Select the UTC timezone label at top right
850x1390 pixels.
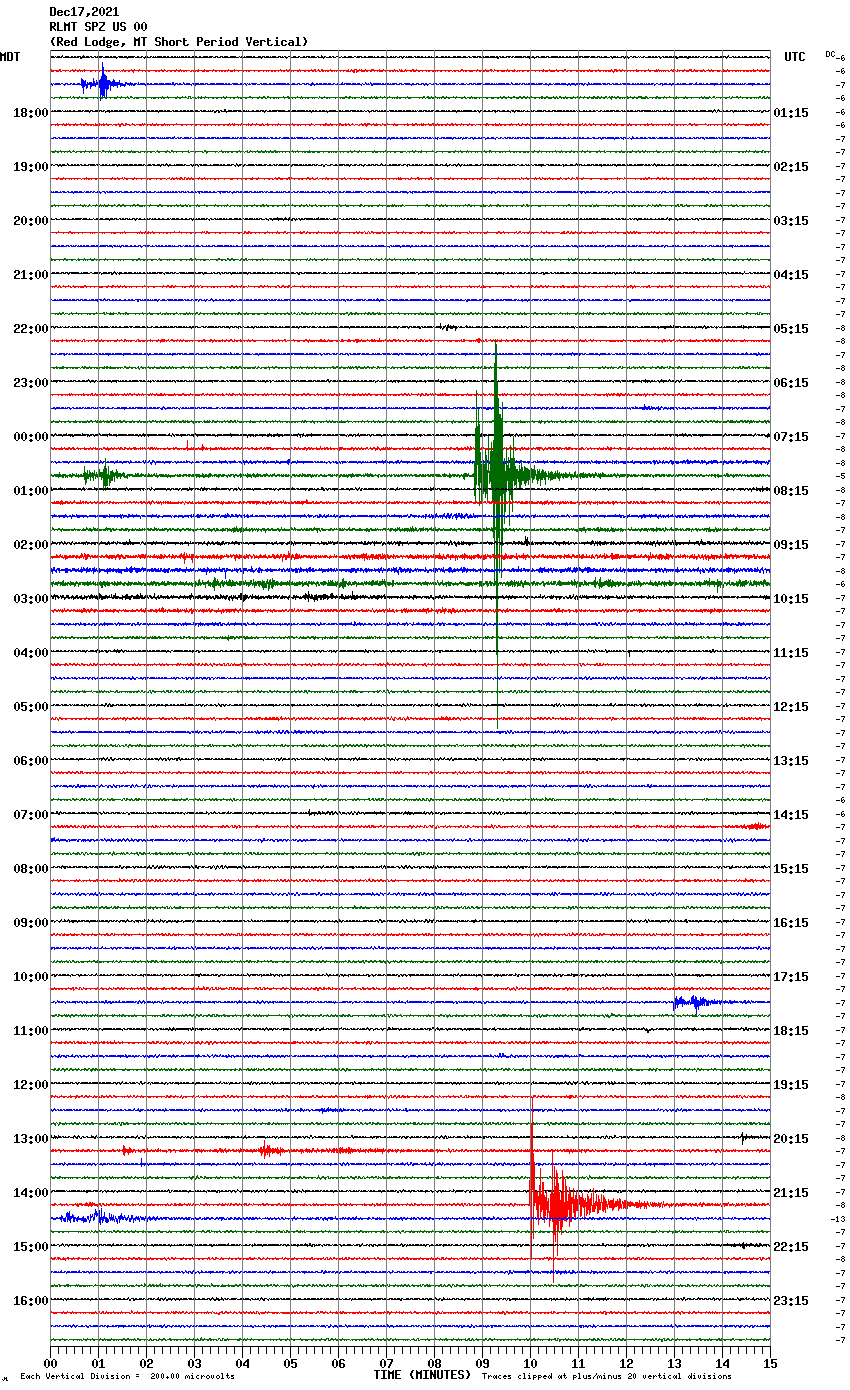(x=794, y=57)
